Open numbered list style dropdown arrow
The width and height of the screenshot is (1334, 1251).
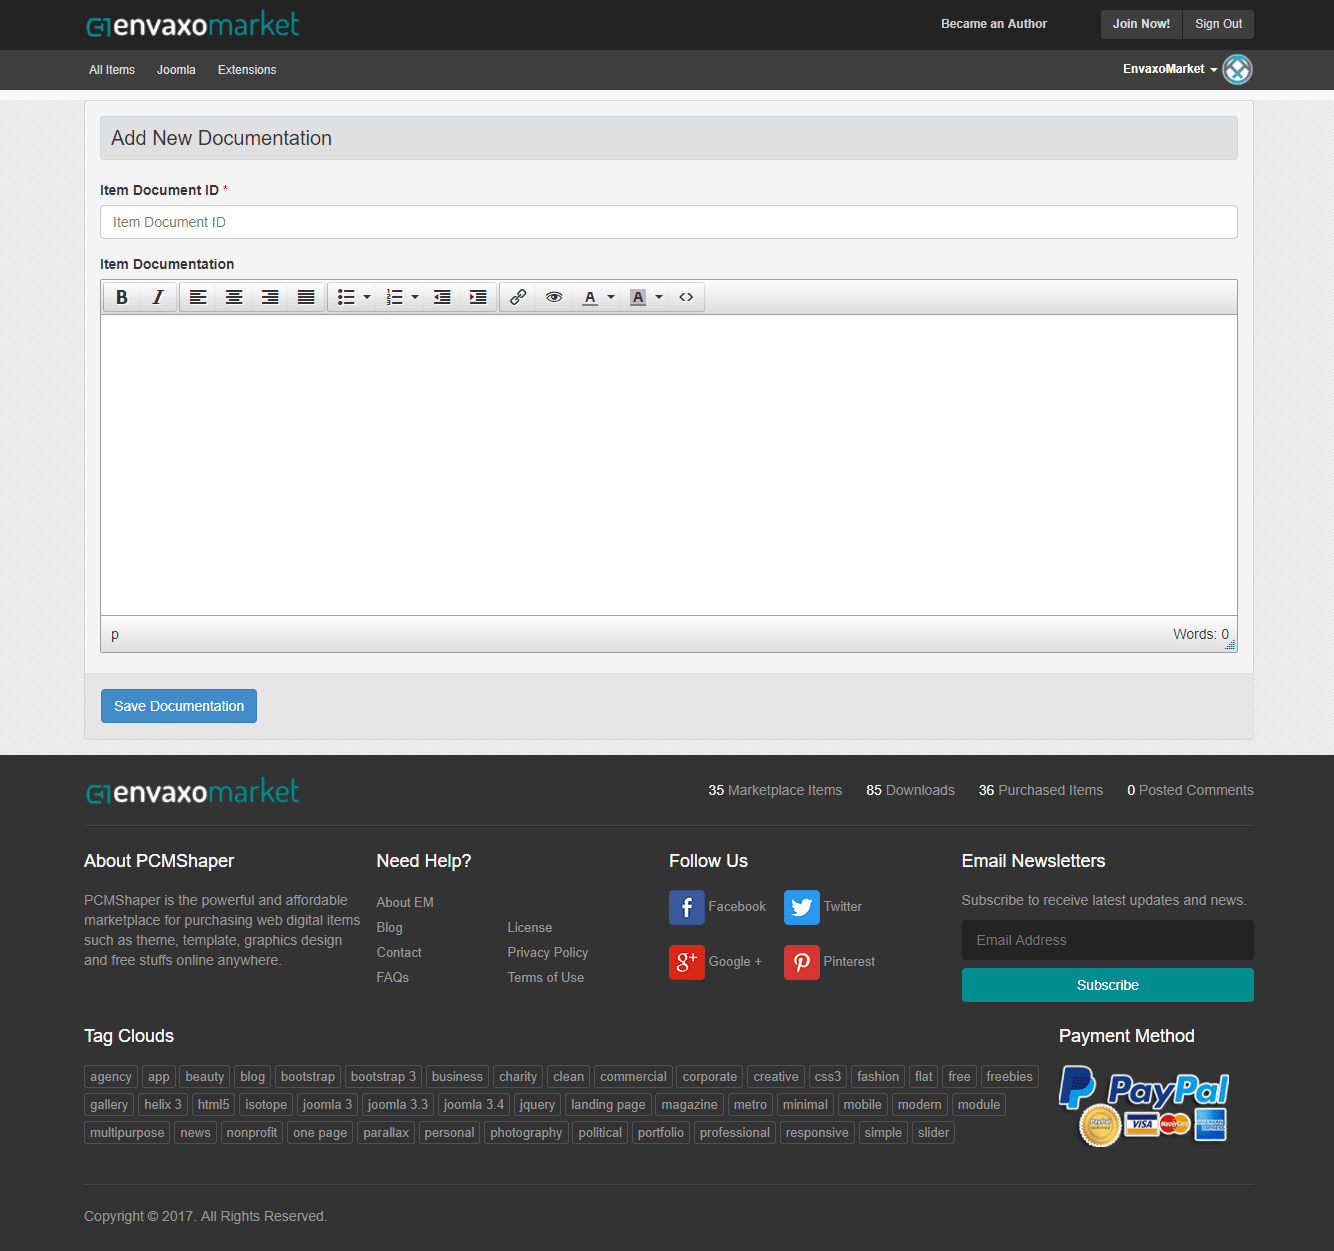pyautogui.click(x=415, y=297)
